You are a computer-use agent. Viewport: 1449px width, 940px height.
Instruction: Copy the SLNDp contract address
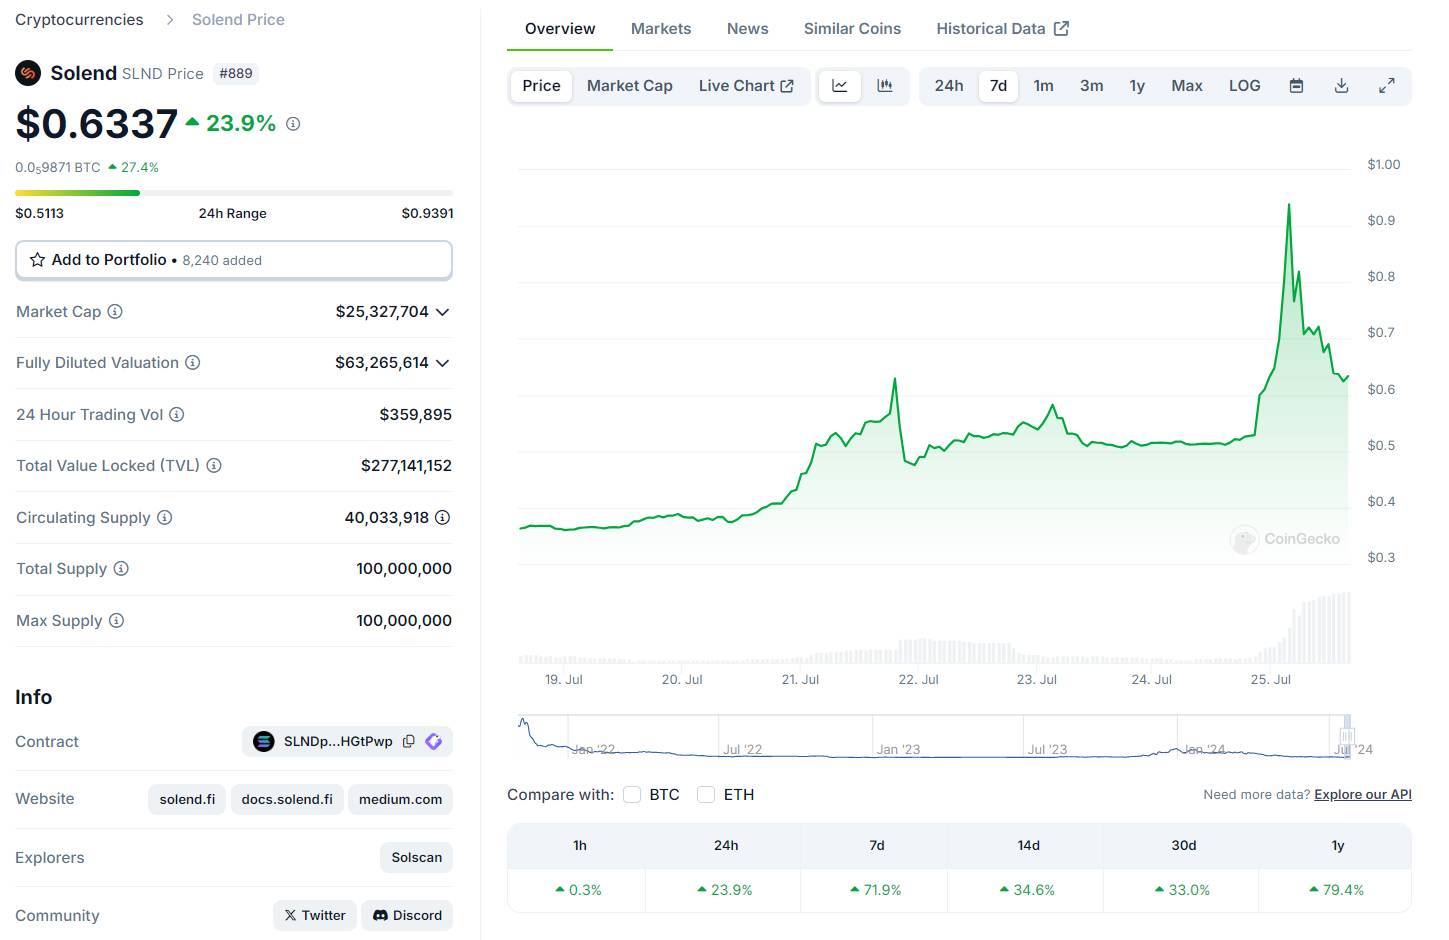click(409, 742)
